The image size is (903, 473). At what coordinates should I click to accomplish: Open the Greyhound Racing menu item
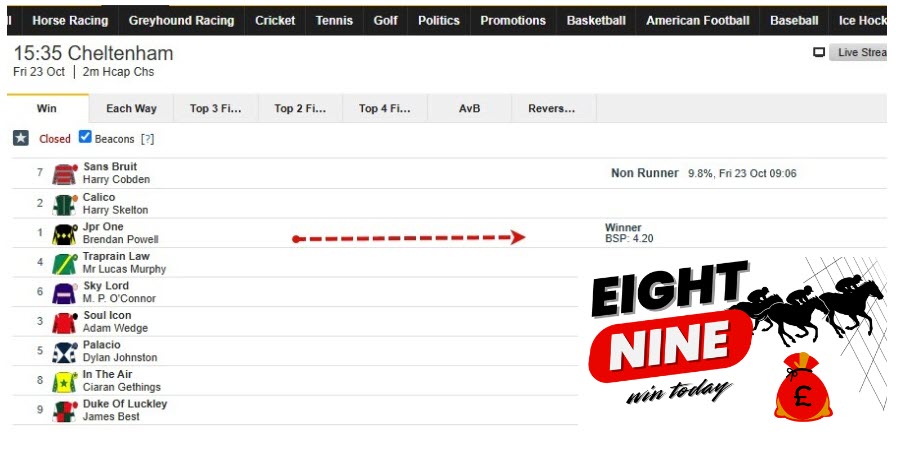pyautogui.click(x=181, y=21)
